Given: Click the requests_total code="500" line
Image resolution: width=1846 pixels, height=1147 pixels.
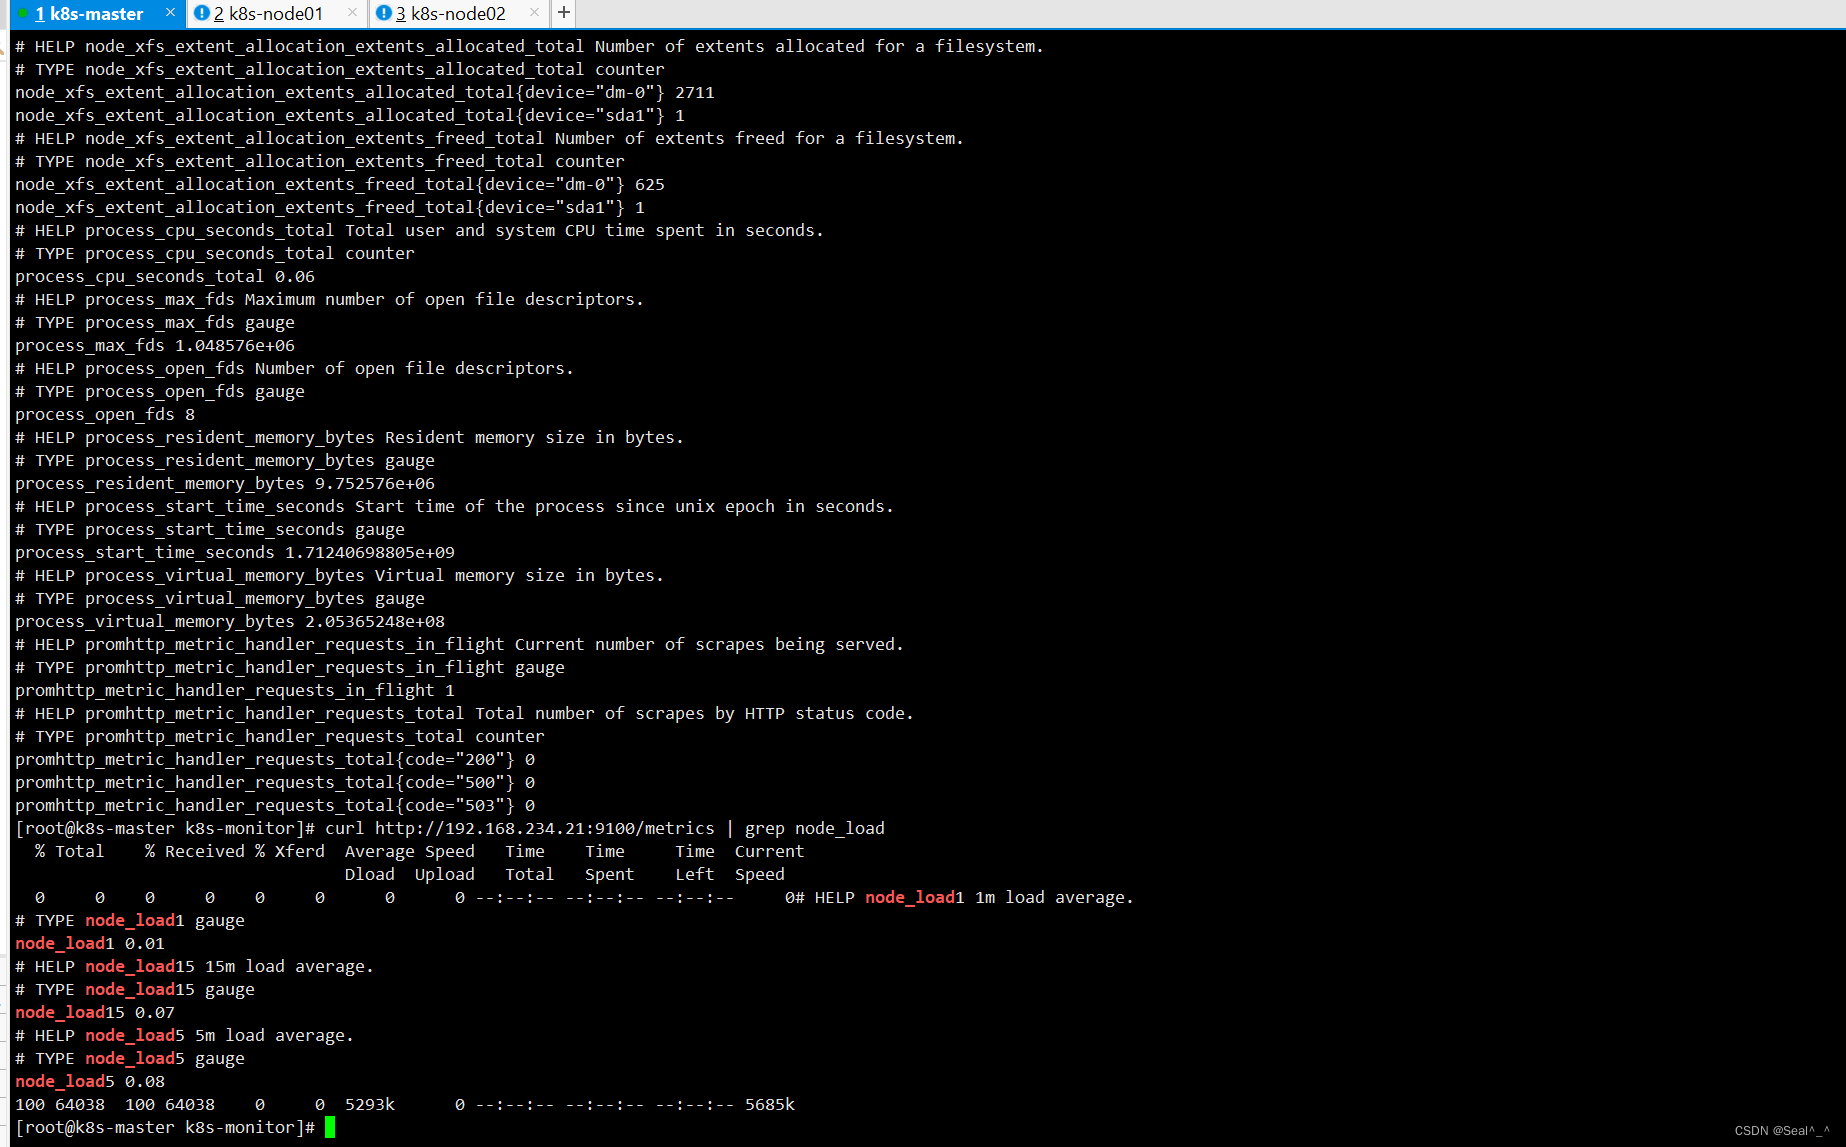Looking at the screenshot, I should point(275,782).
